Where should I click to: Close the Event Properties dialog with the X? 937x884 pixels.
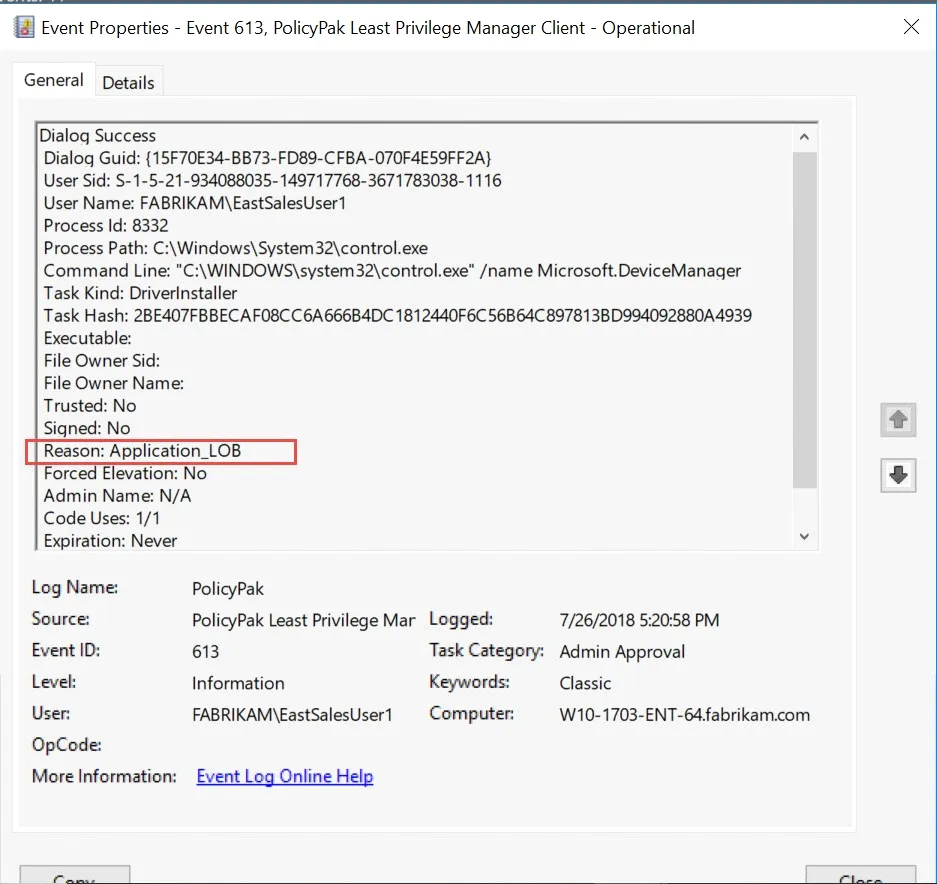tap(911, 27)
